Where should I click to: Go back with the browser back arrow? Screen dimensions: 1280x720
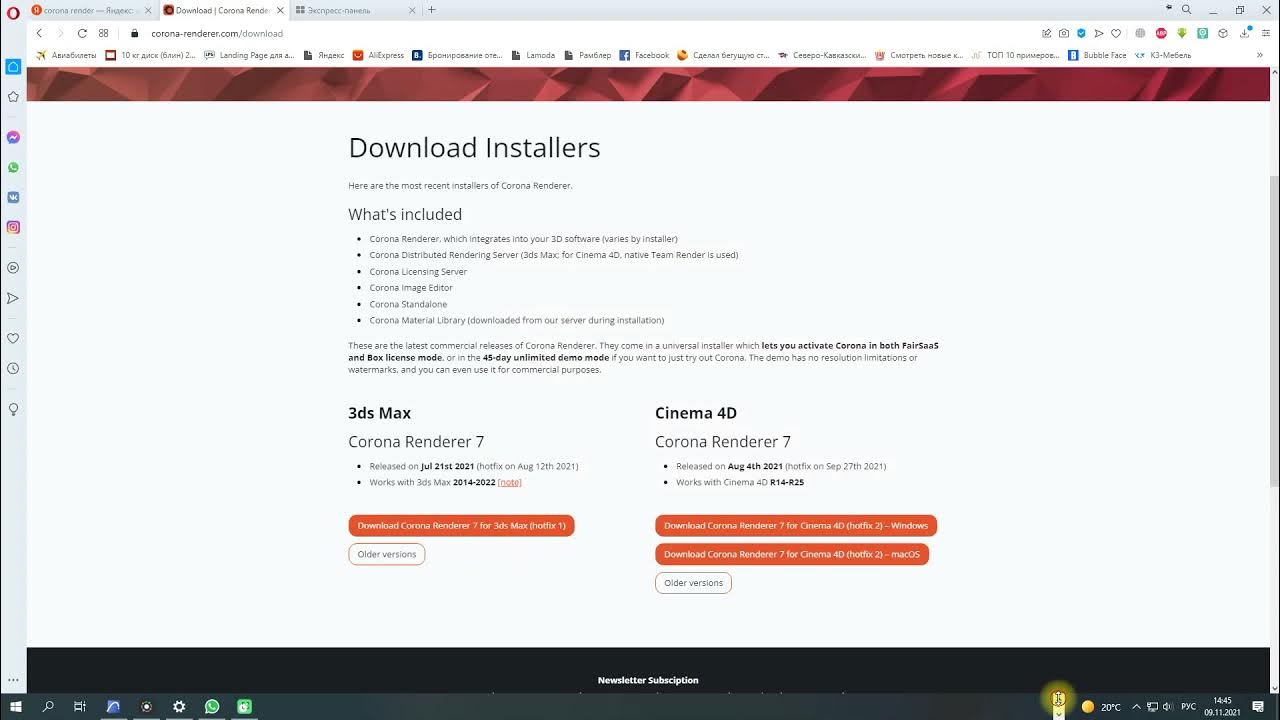(x=39, y=33)
